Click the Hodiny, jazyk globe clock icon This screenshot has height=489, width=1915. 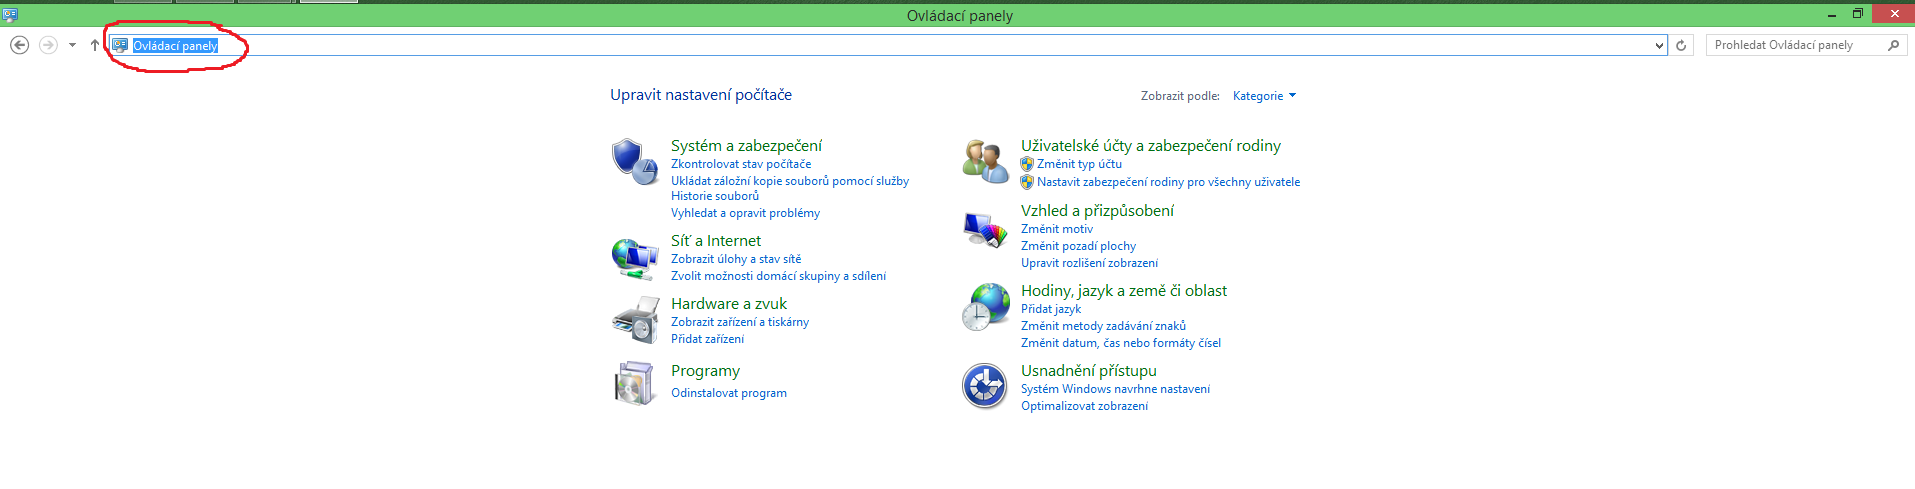[x=985, y=307]
